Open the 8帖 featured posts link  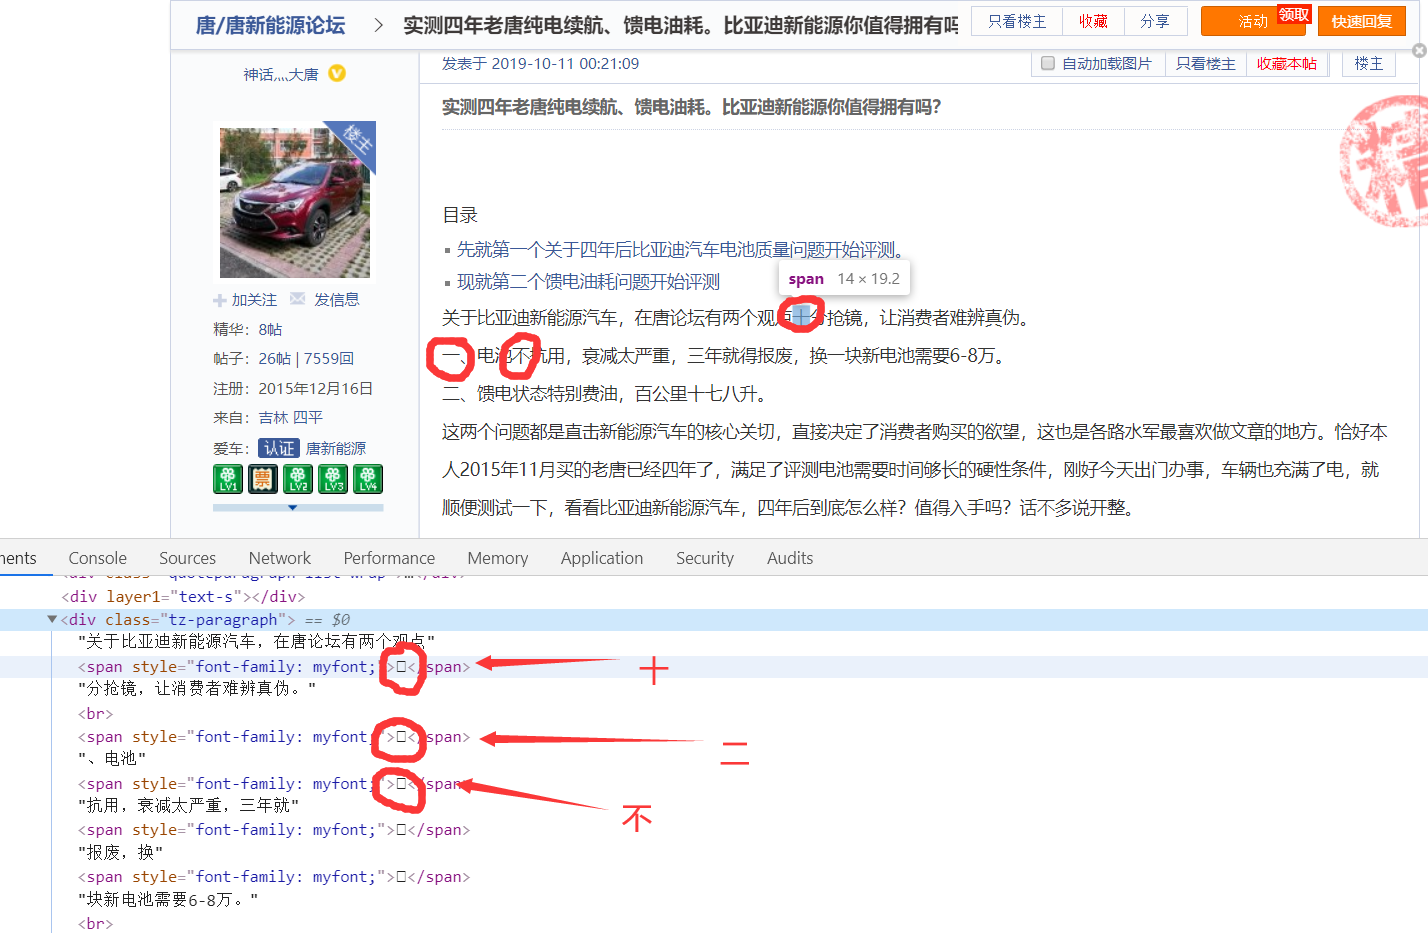pyautogui.click(x=270, y=329)
